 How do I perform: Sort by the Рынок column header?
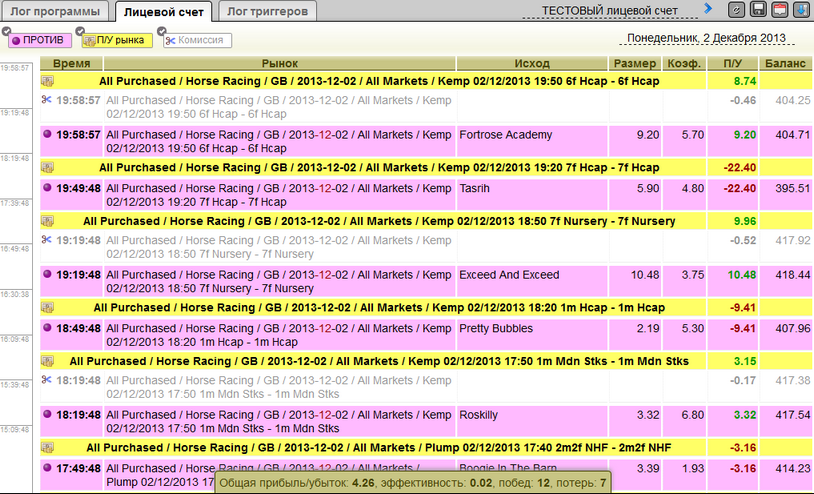click(280, 63)
